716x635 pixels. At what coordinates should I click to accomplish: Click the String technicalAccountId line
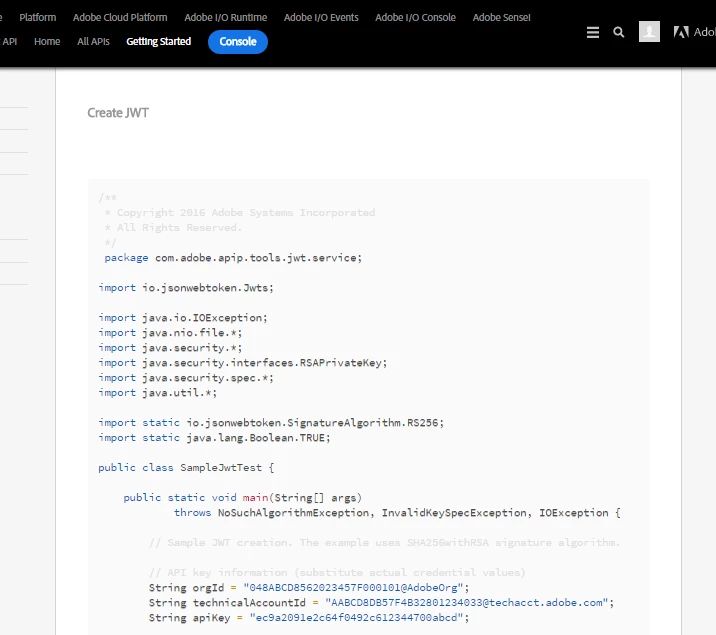point(381,603)
